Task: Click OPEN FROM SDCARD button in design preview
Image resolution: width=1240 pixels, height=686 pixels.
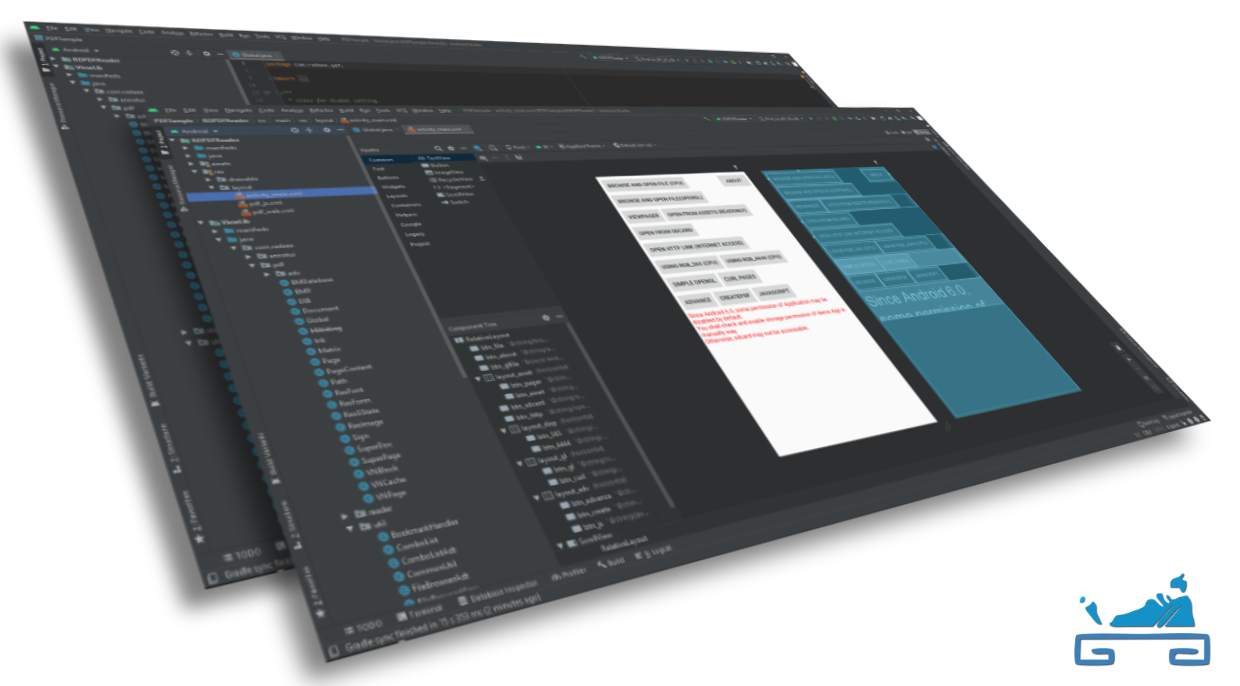Action: tap(666, 231)
